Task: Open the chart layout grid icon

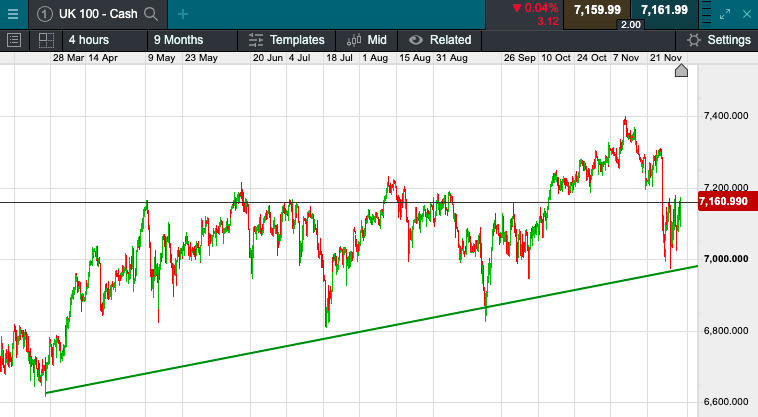Action: (45, 40)
